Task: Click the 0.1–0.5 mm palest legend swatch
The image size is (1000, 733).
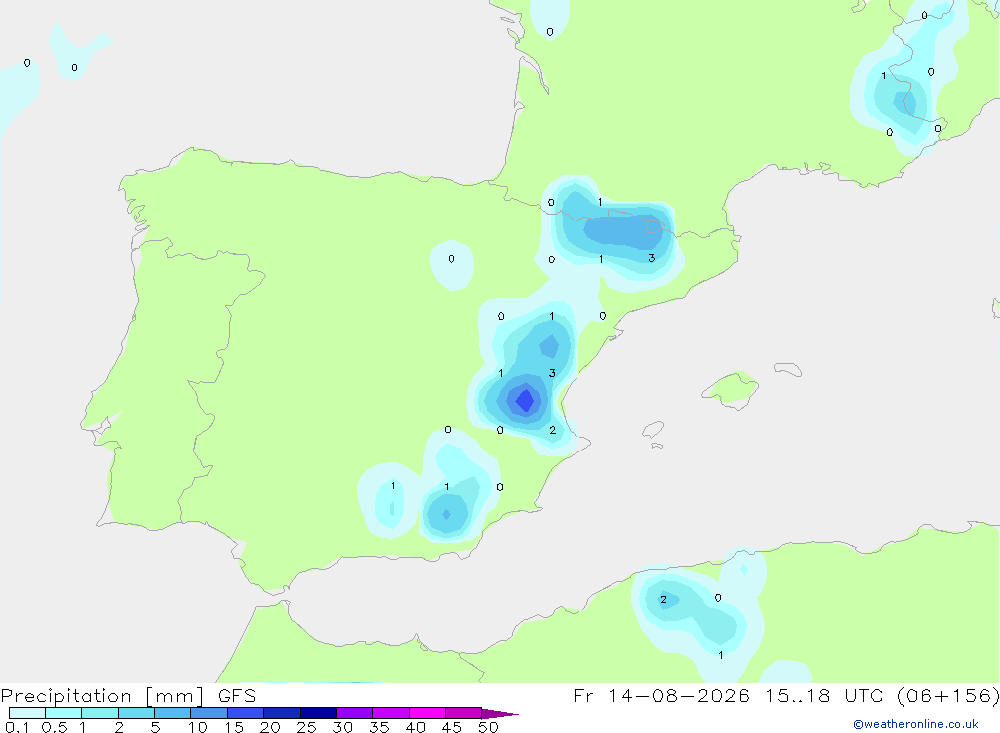Action: click(27, 713)
